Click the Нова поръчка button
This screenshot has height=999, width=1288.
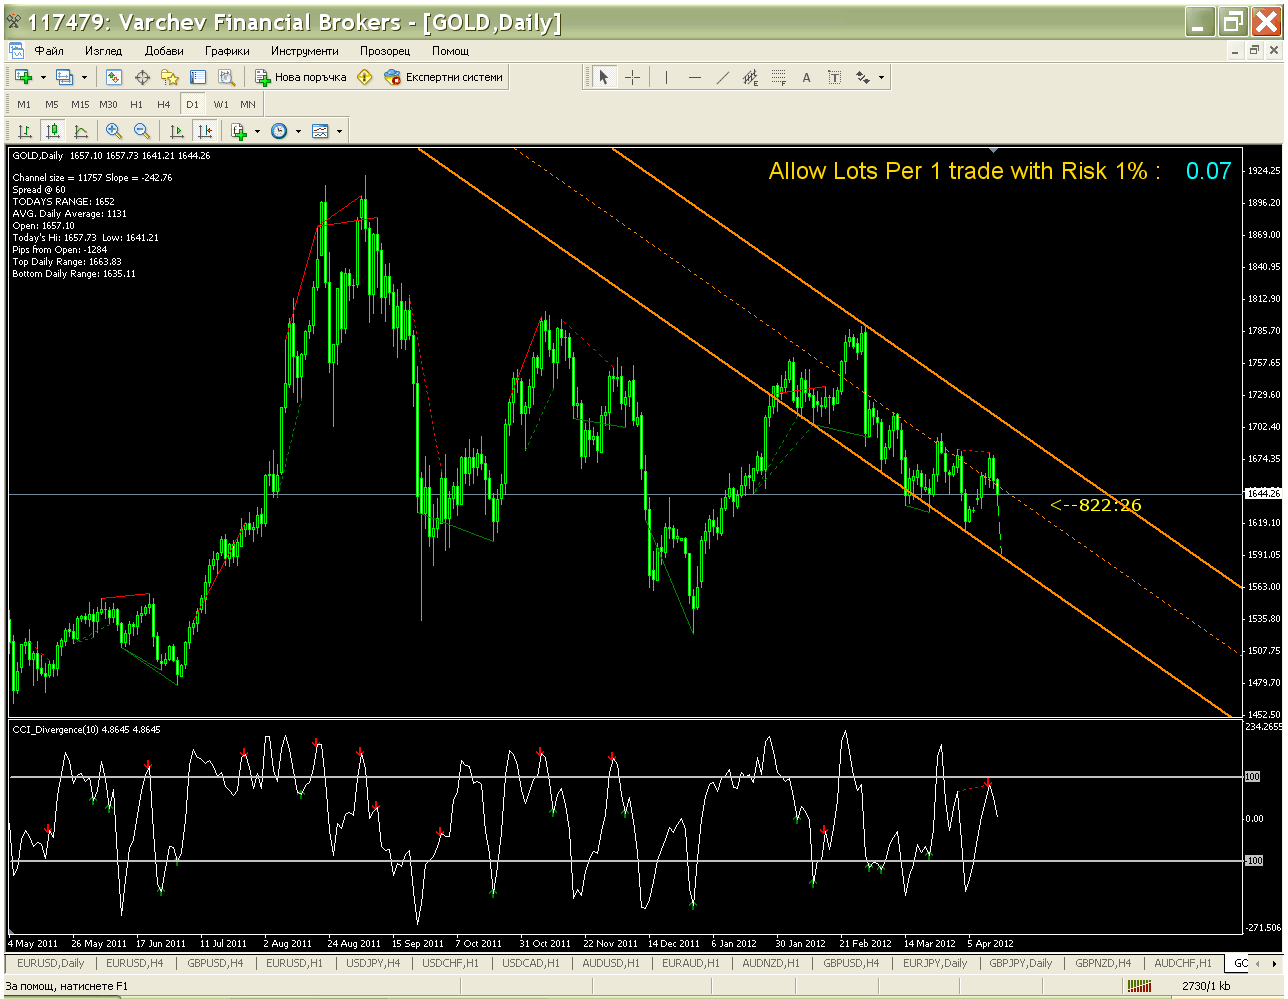click(301, 77)
